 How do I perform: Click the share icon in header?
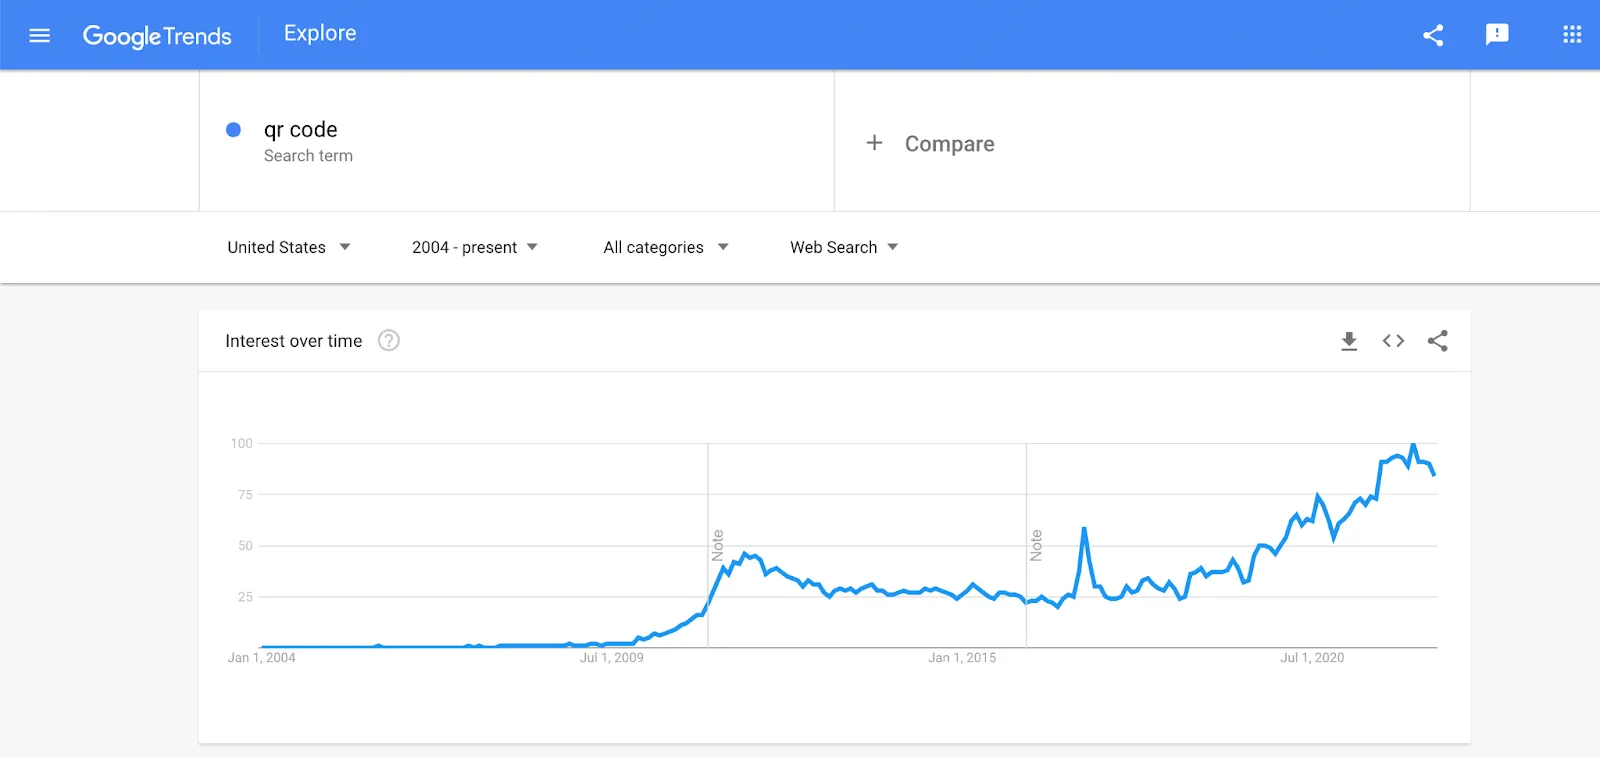pyautogui.click(x=1433, y=36)
